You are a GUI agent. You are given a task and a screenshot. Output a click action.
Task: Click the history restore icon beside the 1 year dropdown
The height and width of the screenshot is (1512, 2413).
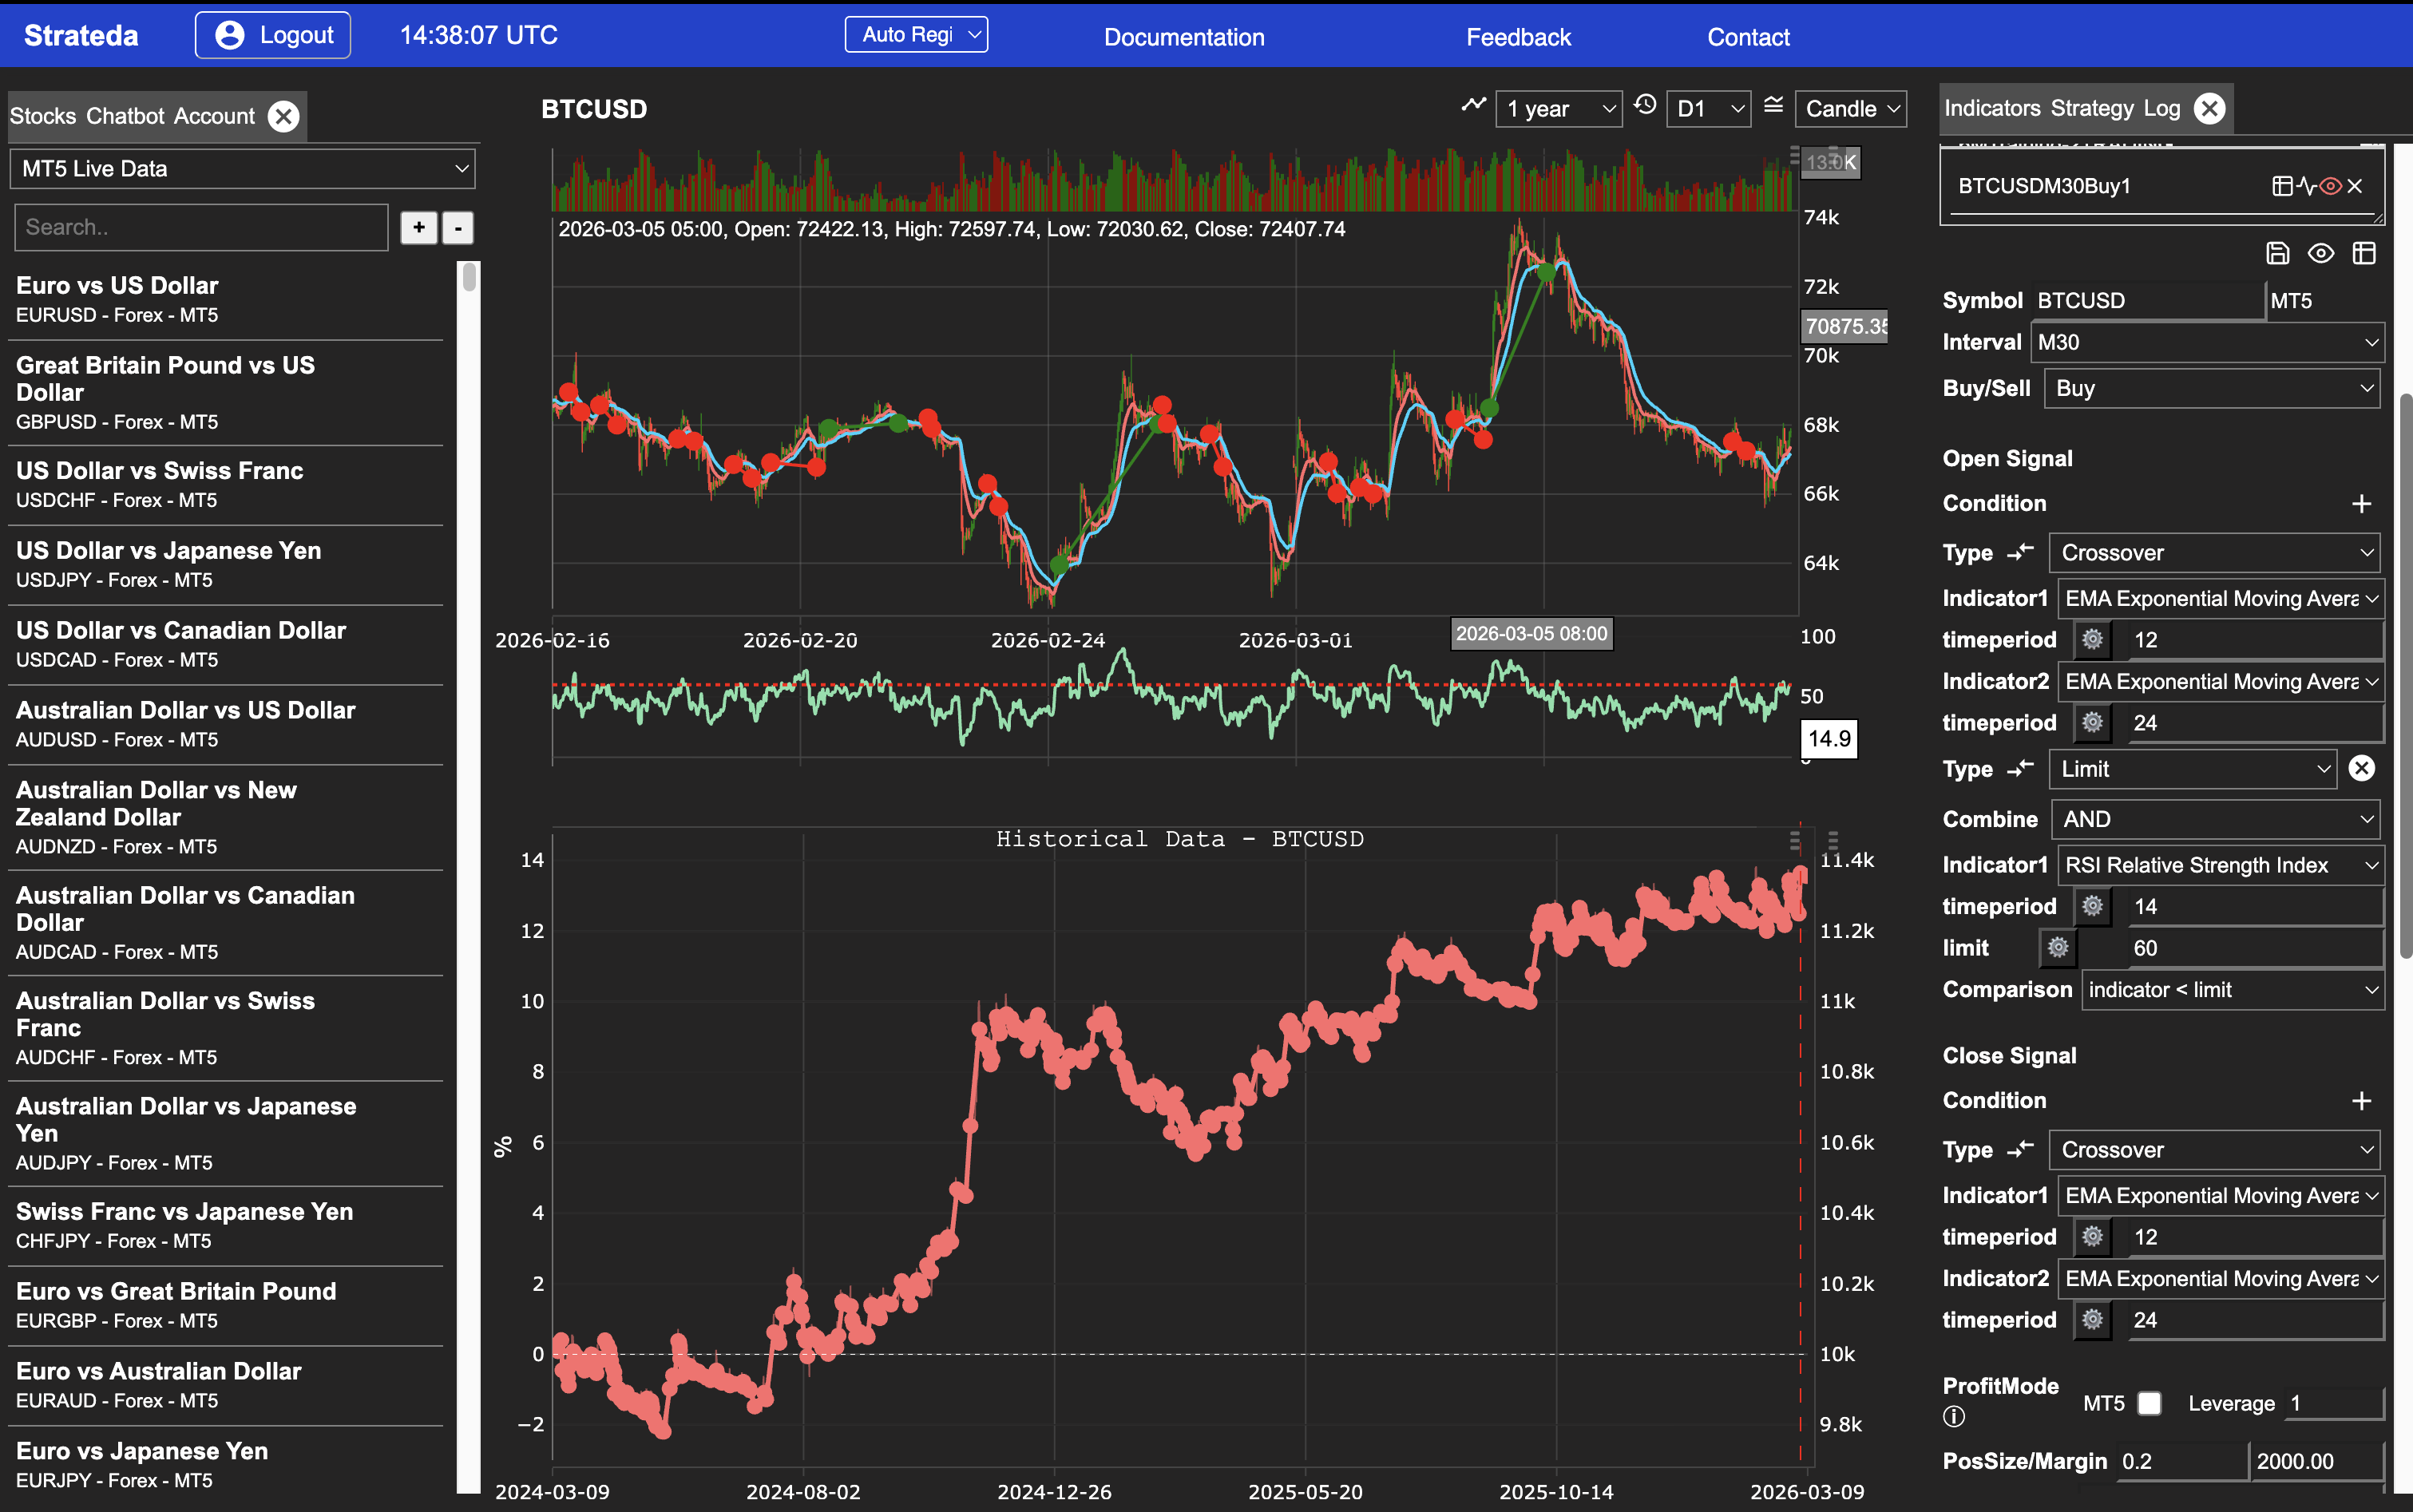point(1645,105)
